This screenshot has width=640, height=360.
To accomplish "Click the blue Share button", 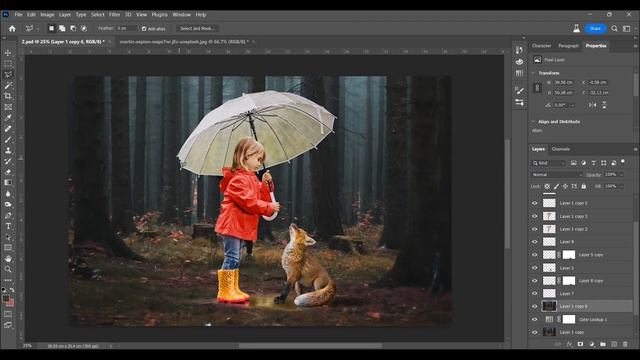I will click(595, 29).
